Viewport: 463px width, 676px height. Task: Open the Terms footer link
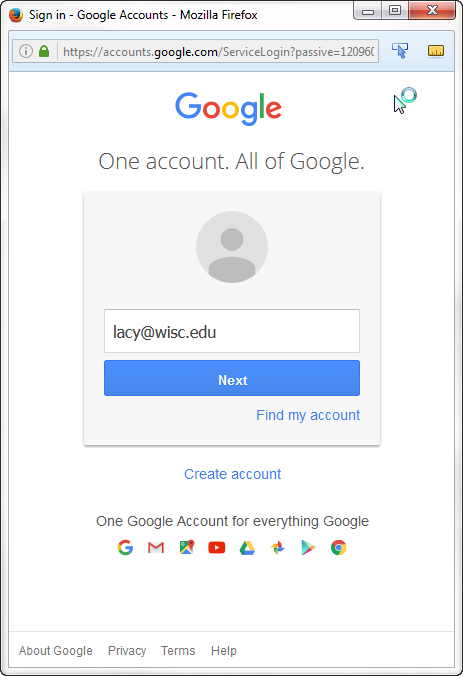pyautogui.click(x=178, y=651)
